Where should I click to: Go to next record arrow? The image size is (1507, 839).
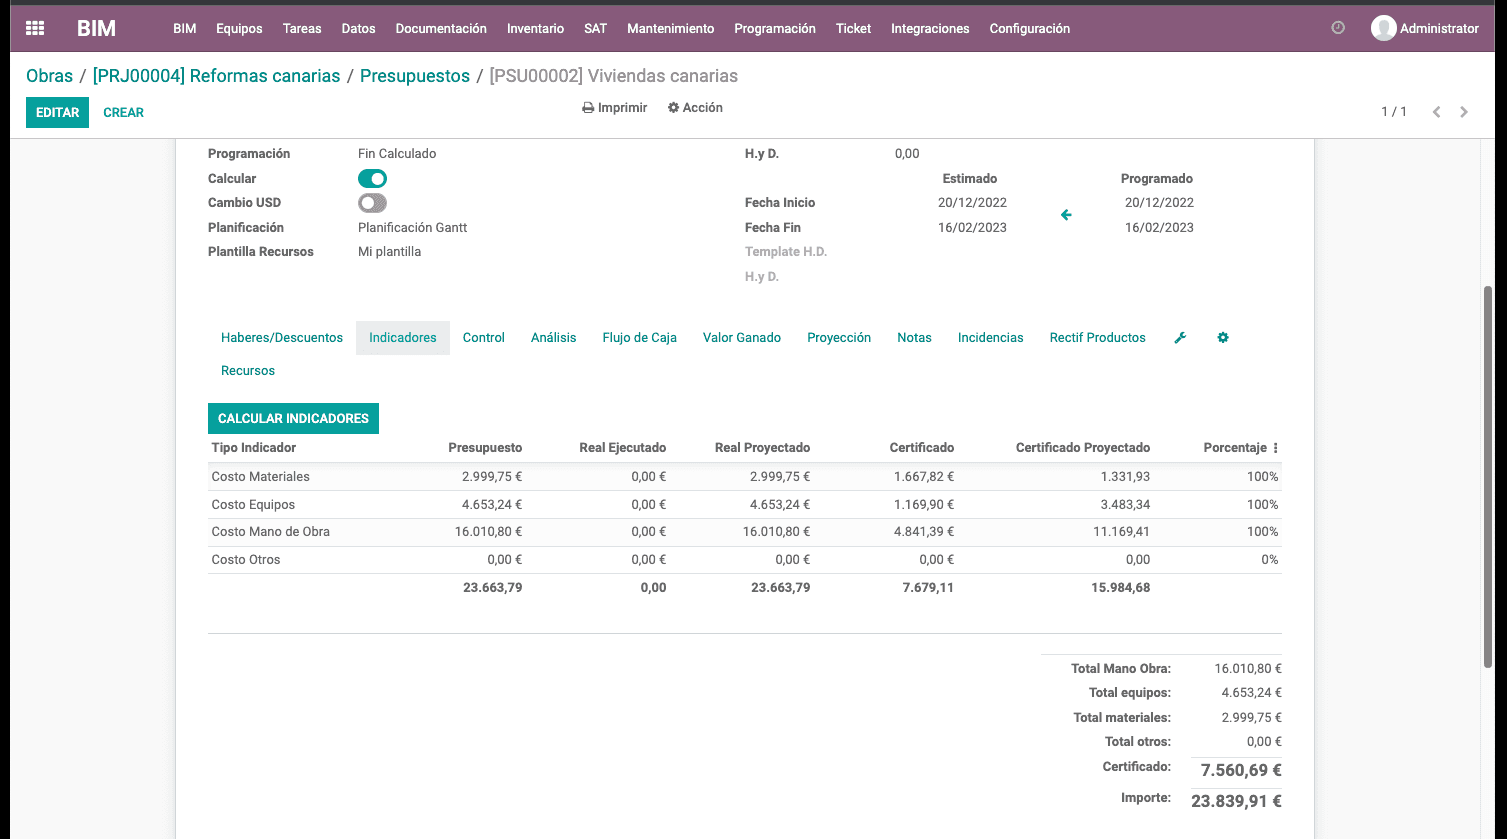click(1464, 112)
